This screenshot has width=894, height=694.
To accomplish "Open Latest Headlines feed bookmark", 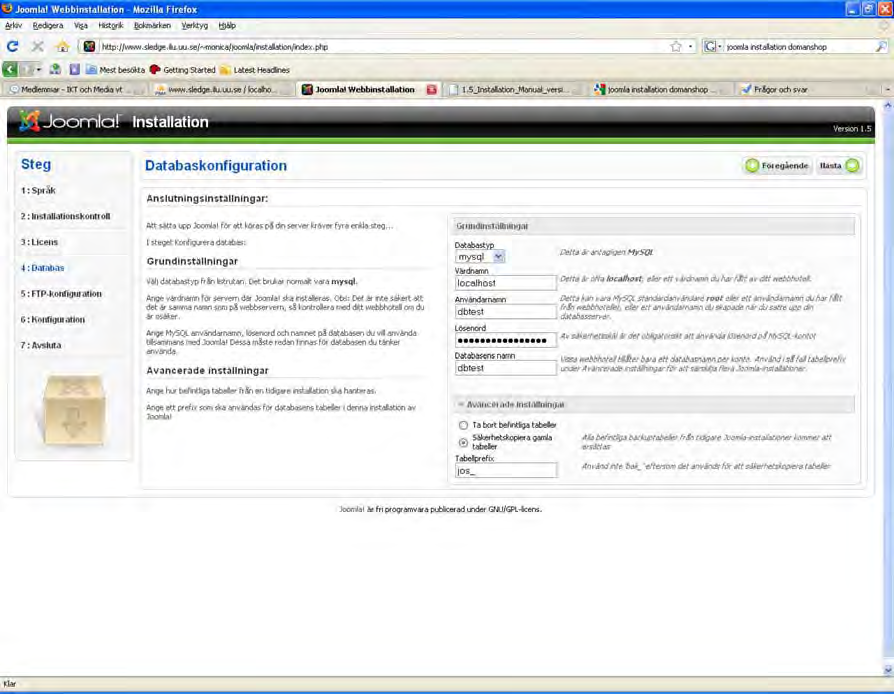I will 255,70.
